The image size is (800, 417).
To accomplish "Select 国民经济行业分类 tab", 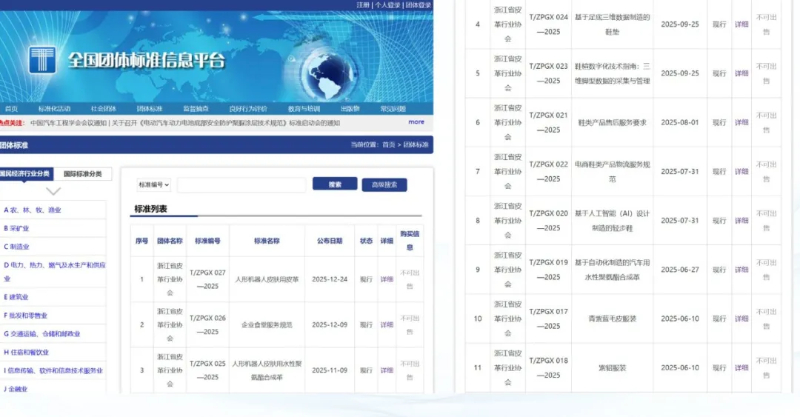I will (x=27, y=173).
